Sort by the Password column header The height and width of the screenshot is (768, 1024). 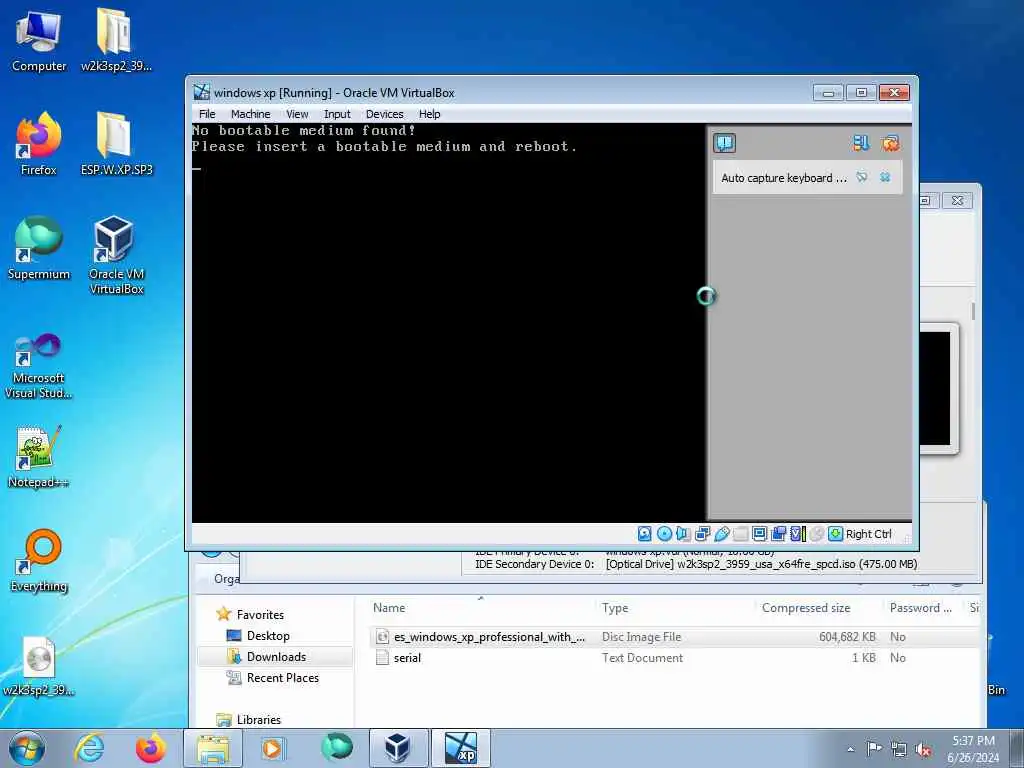point(921,608)
